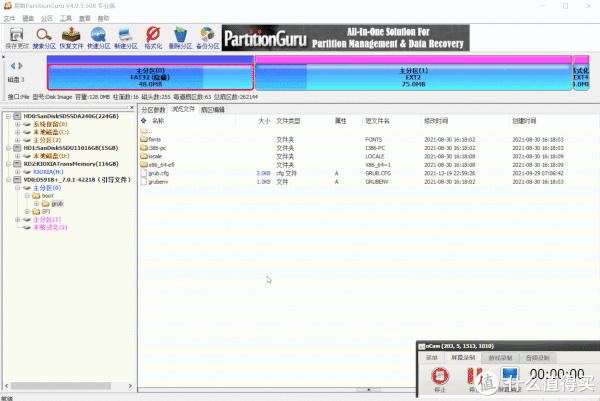
Task: Select the FAT32 主分区(0) block in disk map
Action: coord(150,77)
